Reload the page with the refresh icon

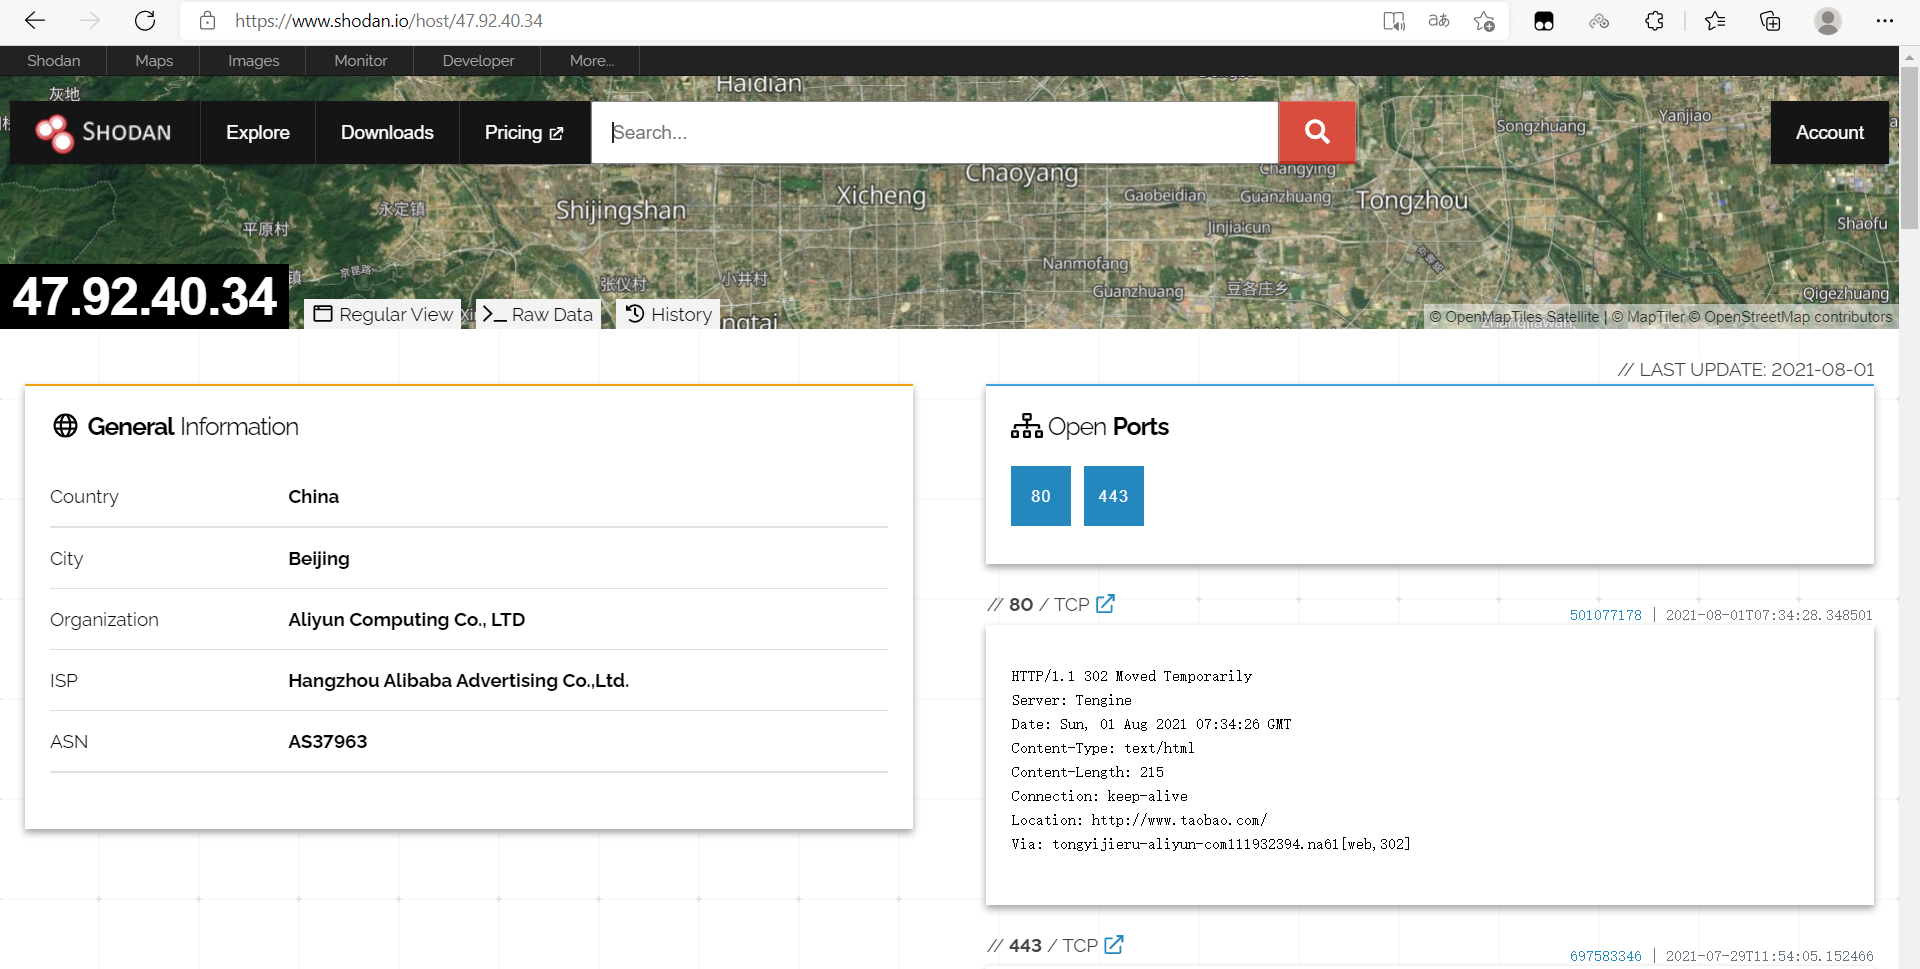(x=145, y=20)
